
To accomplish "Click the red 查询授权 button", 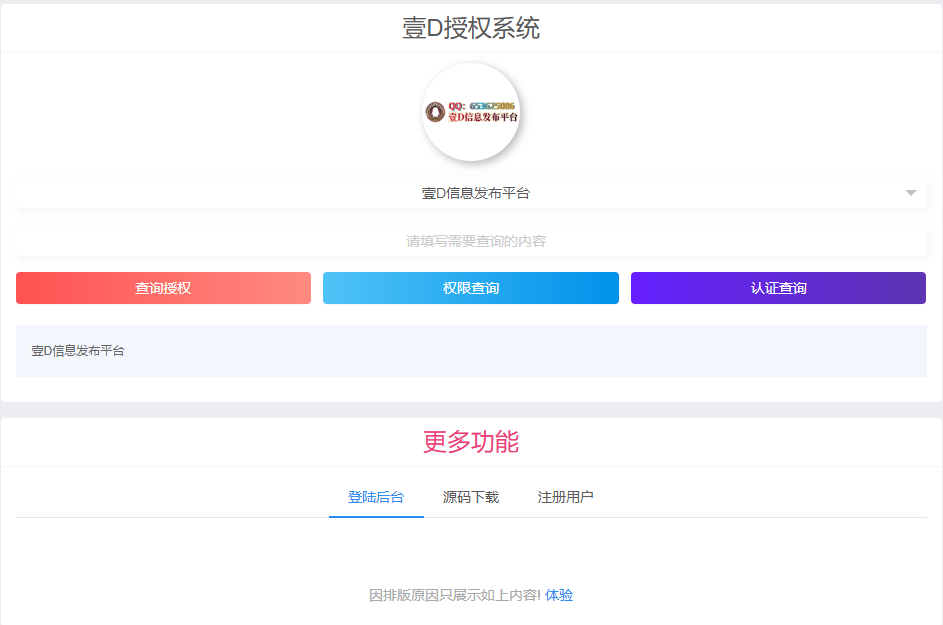I will pos(163,287).
